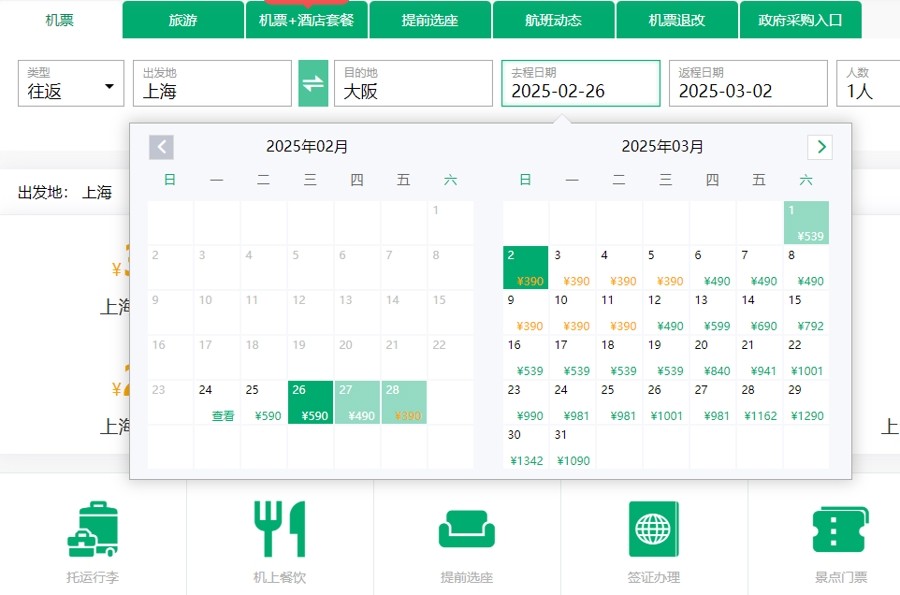The width and height of the screenshot is (900, 595).
Task: Advance calendar to next month
Action: [820, 147]
